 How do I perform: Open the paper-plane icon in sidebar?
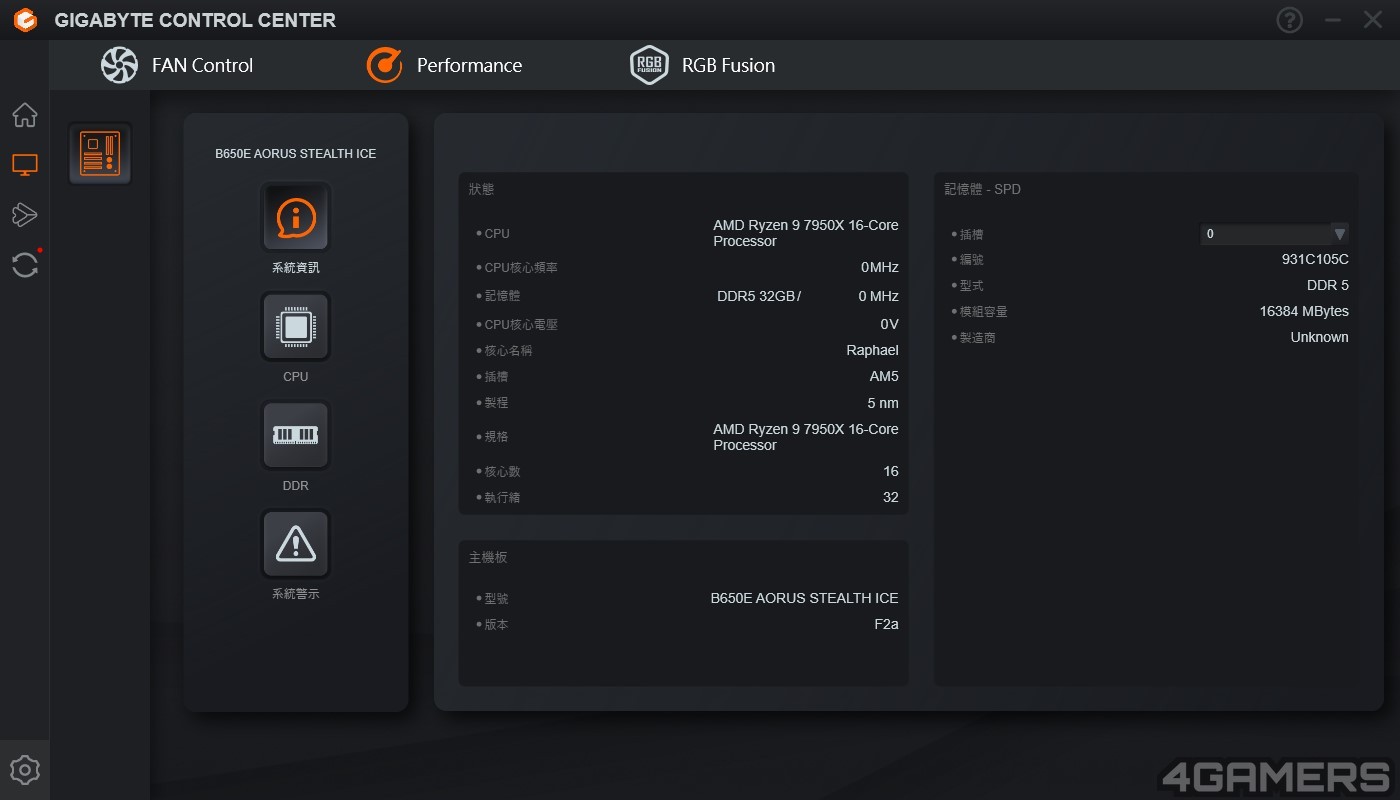coord(25,214)
